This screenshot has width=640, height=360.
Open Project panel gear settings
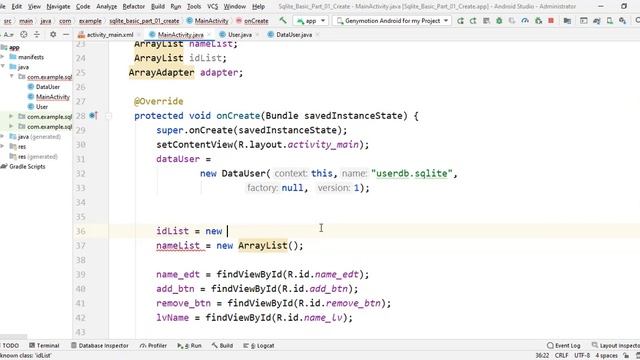[x=53, y=35]
